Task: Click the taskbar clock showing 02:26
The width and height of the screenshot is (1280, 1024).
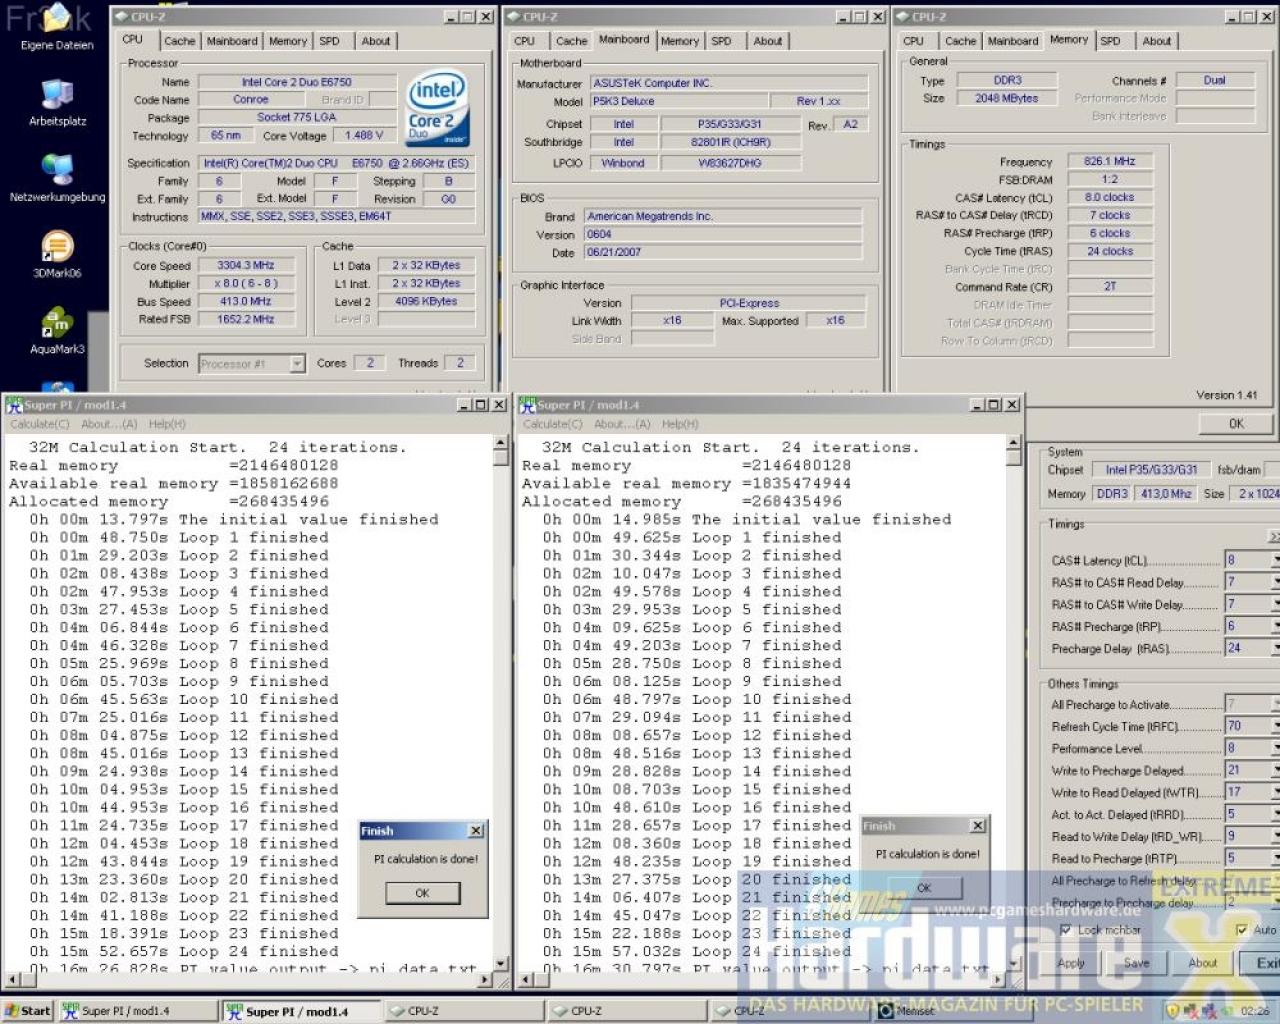Action: click(1255, 1011)
